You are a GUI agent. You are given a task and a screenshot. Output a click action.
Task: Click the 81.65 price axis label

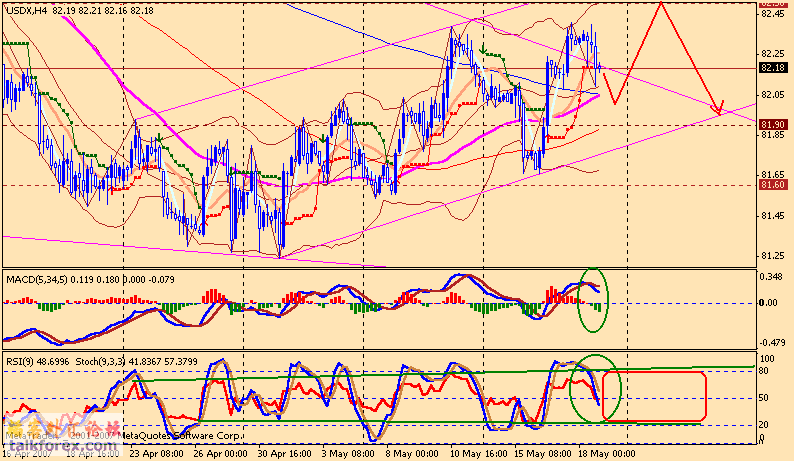772,175
